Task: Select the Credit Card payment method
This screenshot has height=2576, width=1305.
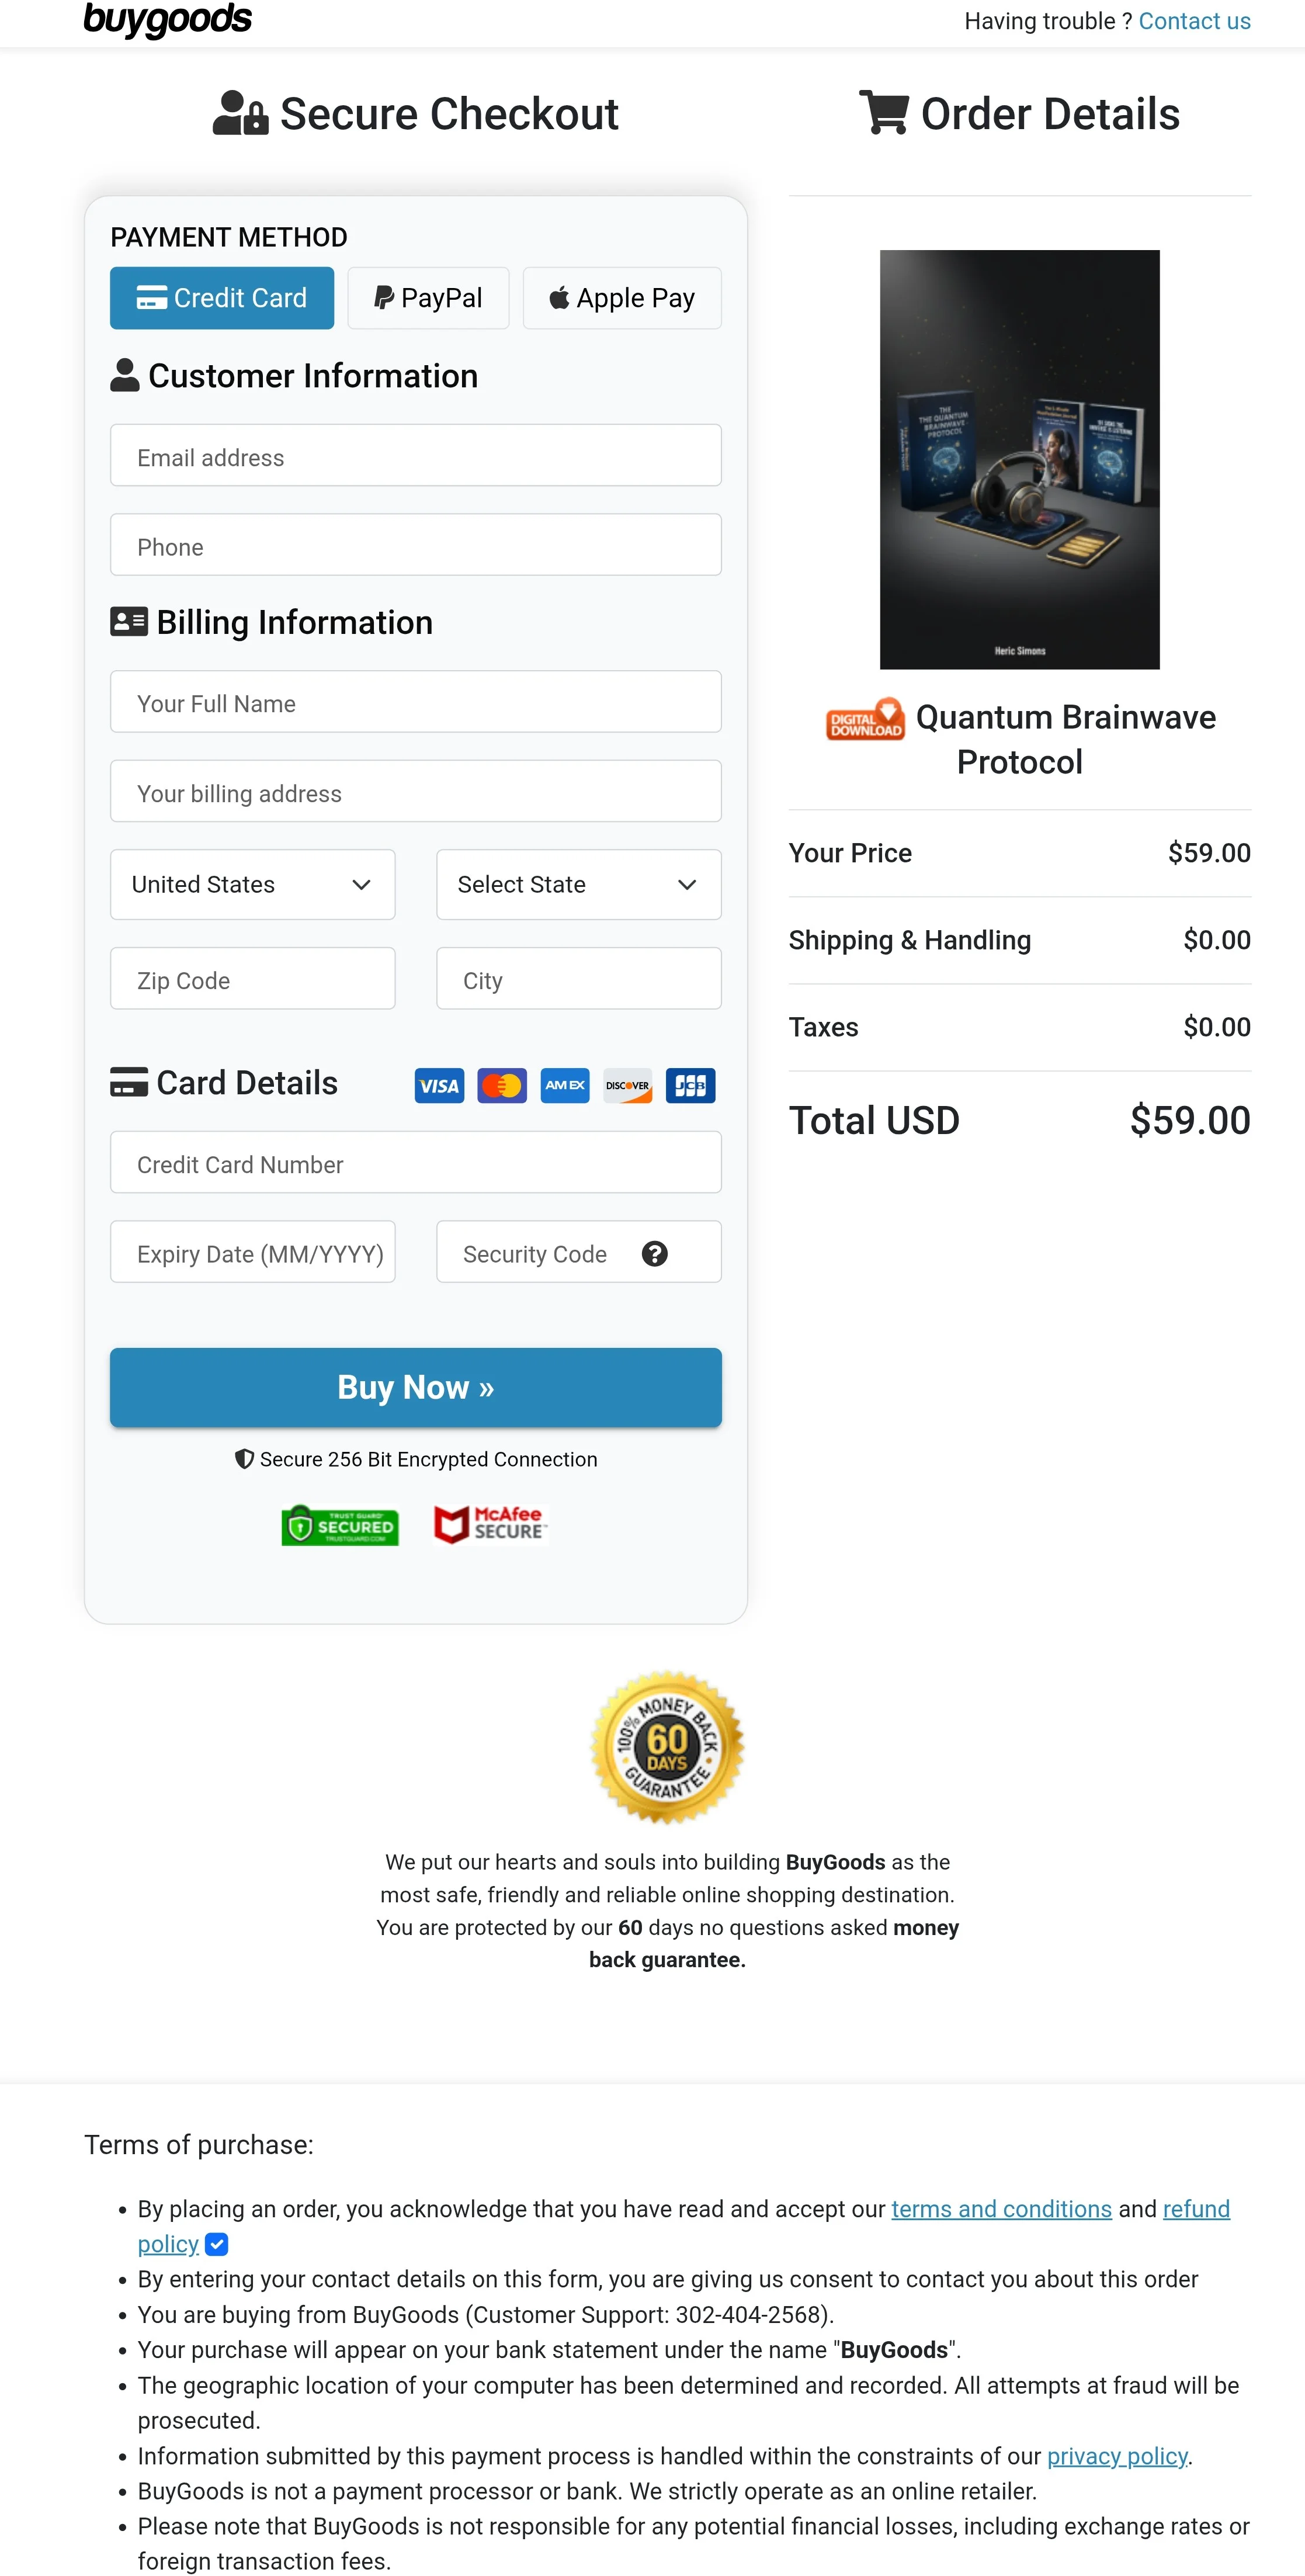Action: pyautogui.click(x=221, y=297)
